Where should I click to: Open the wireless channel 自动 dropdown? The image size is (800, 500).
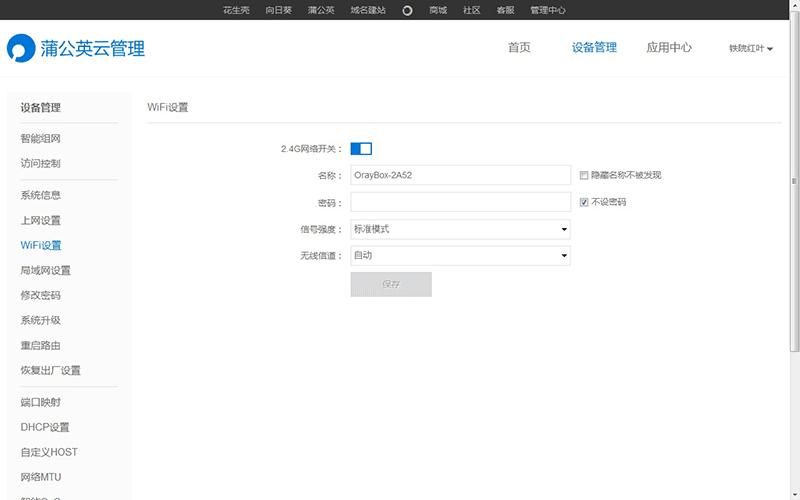[460, 256]
